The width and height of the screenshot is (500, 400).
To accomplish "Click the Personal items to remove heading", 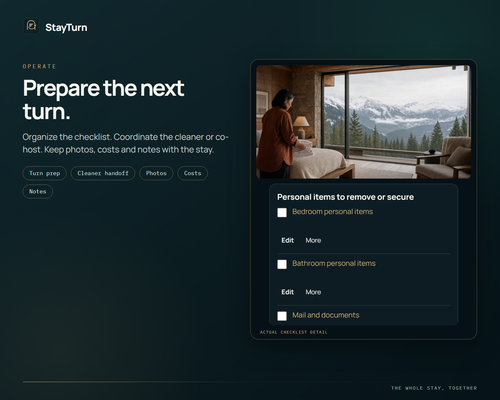I will pos(345,197).
